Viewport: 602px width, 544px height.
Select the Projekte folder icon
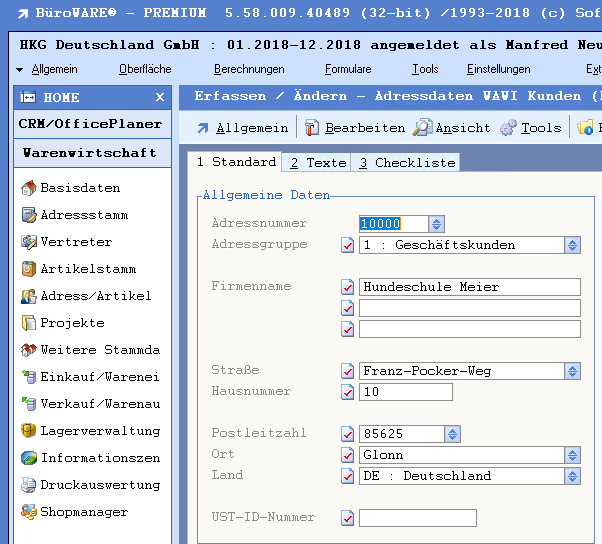28,323
